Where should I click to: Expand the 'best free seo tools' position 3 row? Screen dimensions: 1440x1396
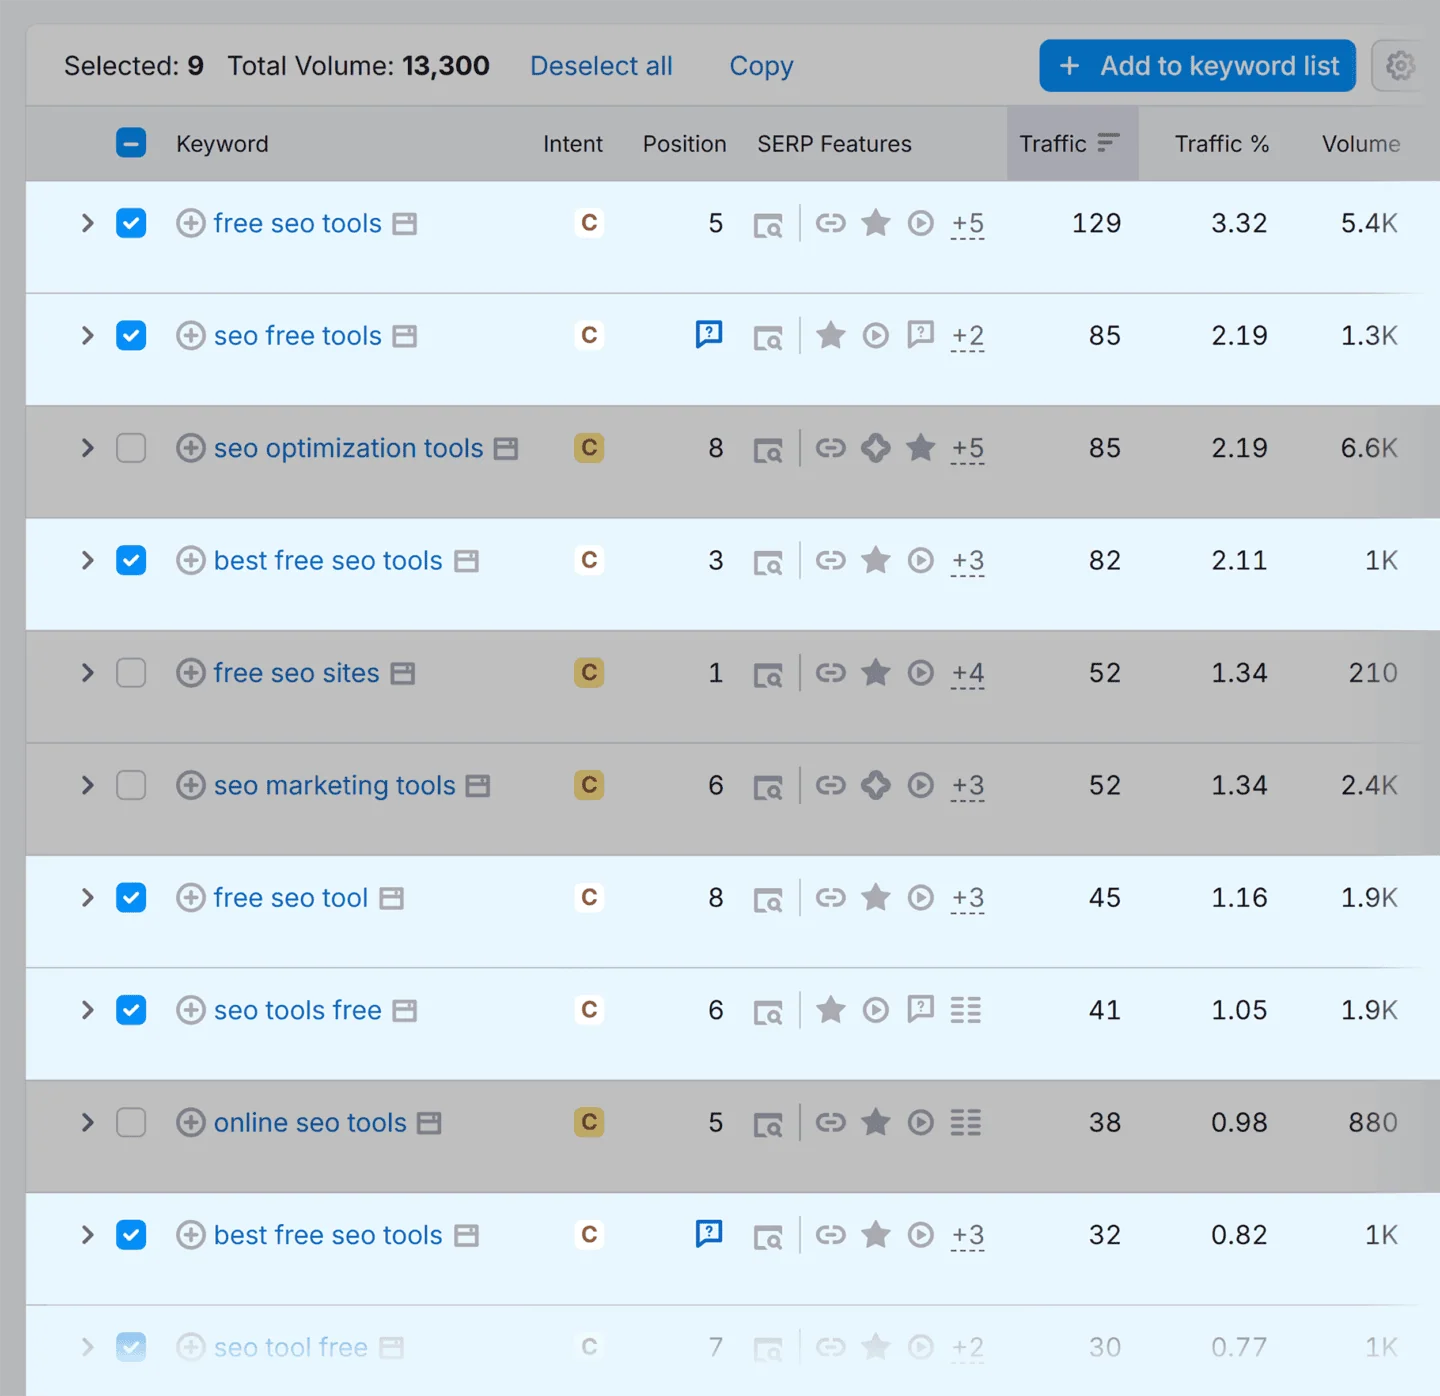tap(88, 561)
